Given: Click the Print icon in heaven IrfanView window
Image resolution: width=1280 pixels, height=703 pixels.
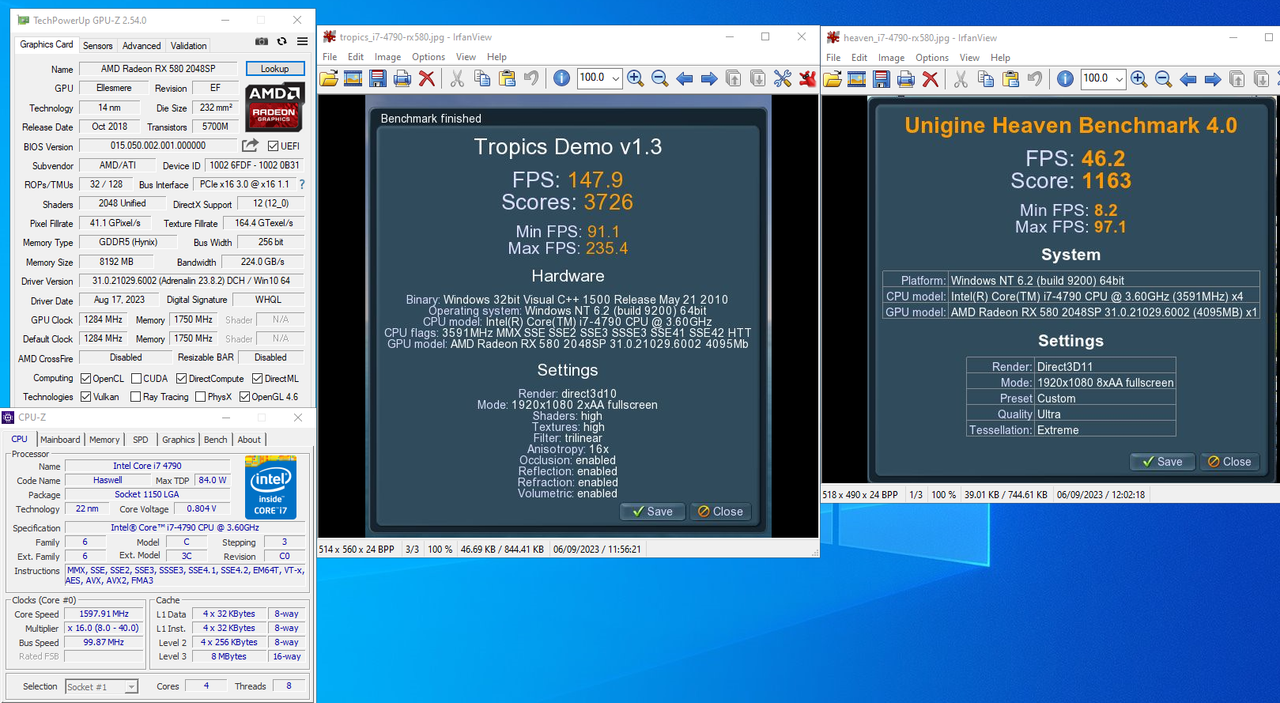Looking at the screenshot, I should point(905,78).
